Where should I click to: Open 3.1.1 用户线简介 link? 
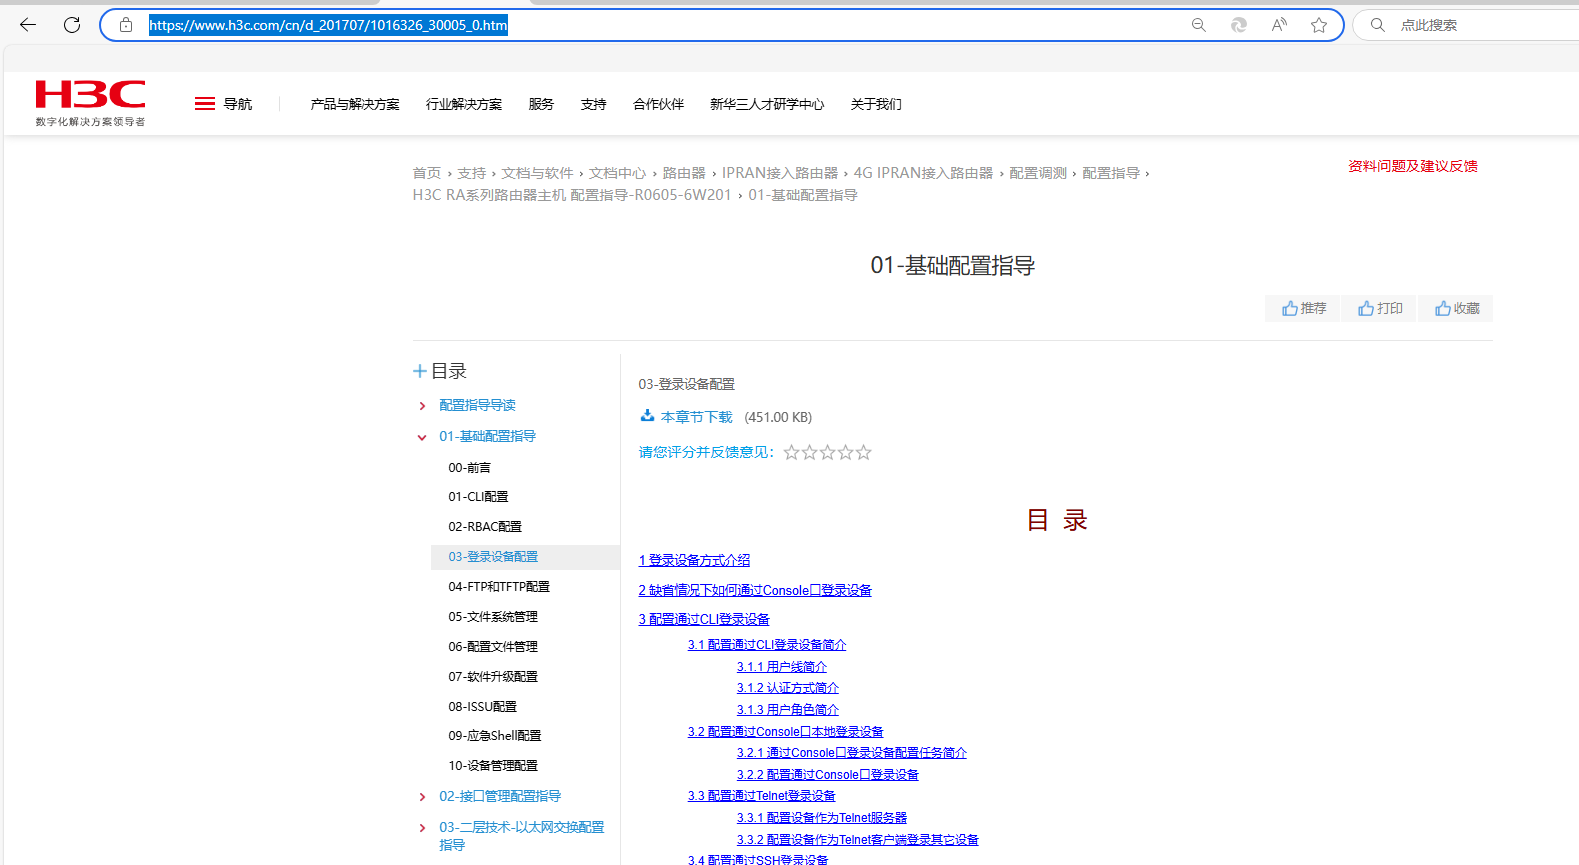pyautogui.click(x=782, y=667)
